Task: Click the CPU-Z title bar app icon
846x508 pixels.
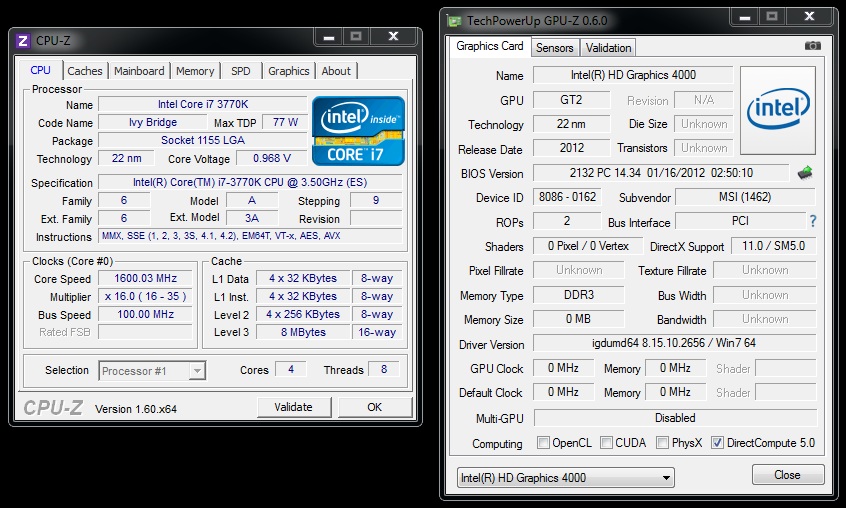Action: coord(23,40)
